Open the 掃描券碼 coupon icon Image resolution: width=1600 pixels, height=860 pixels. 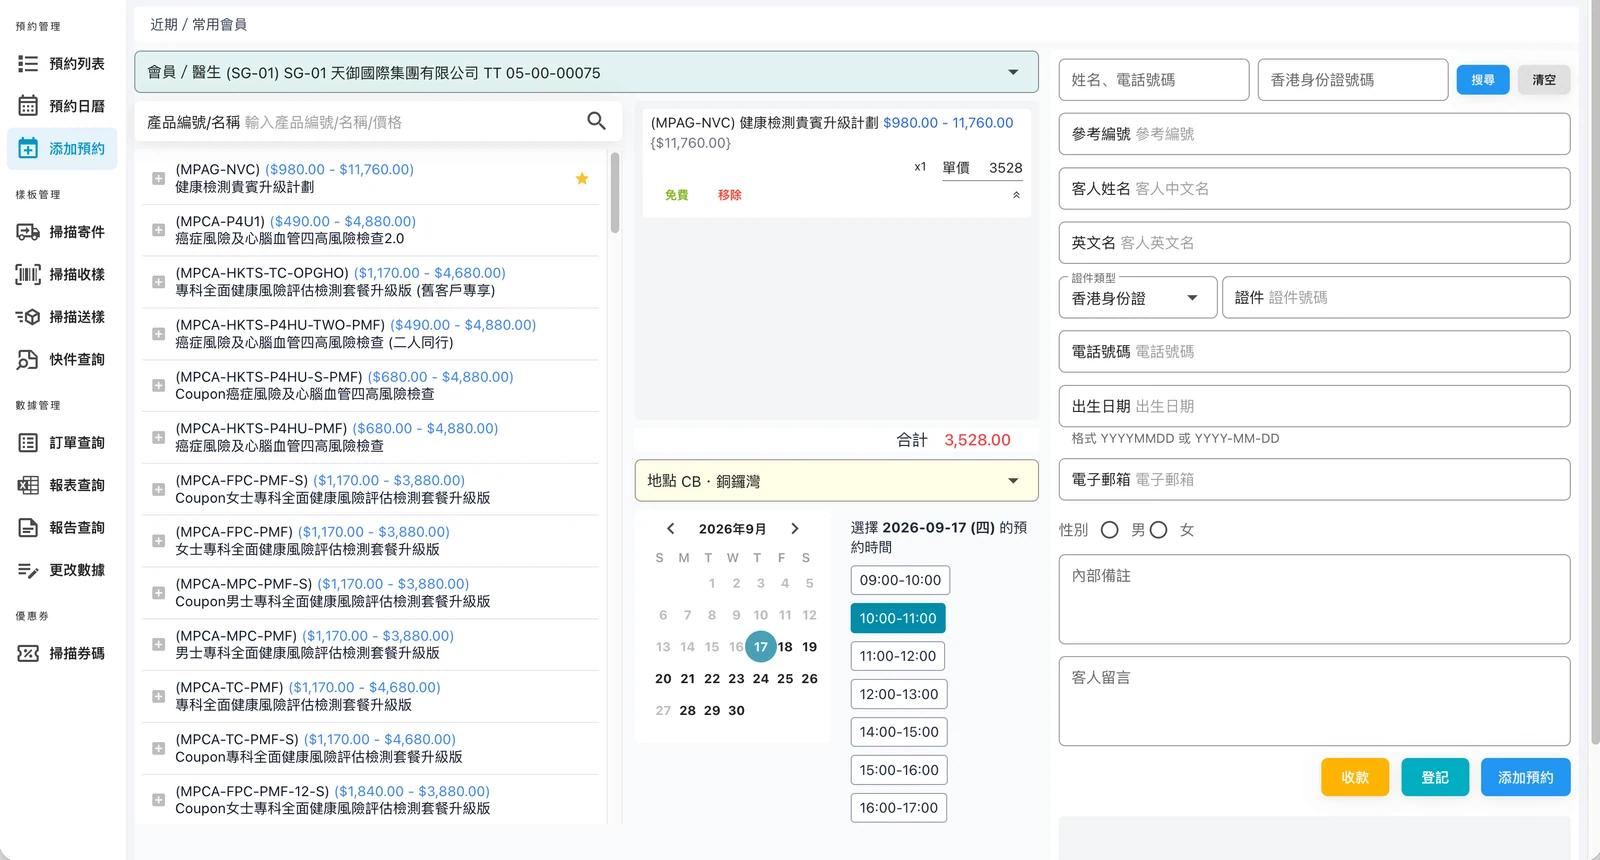pyautogui.click(x=28, y=653)
